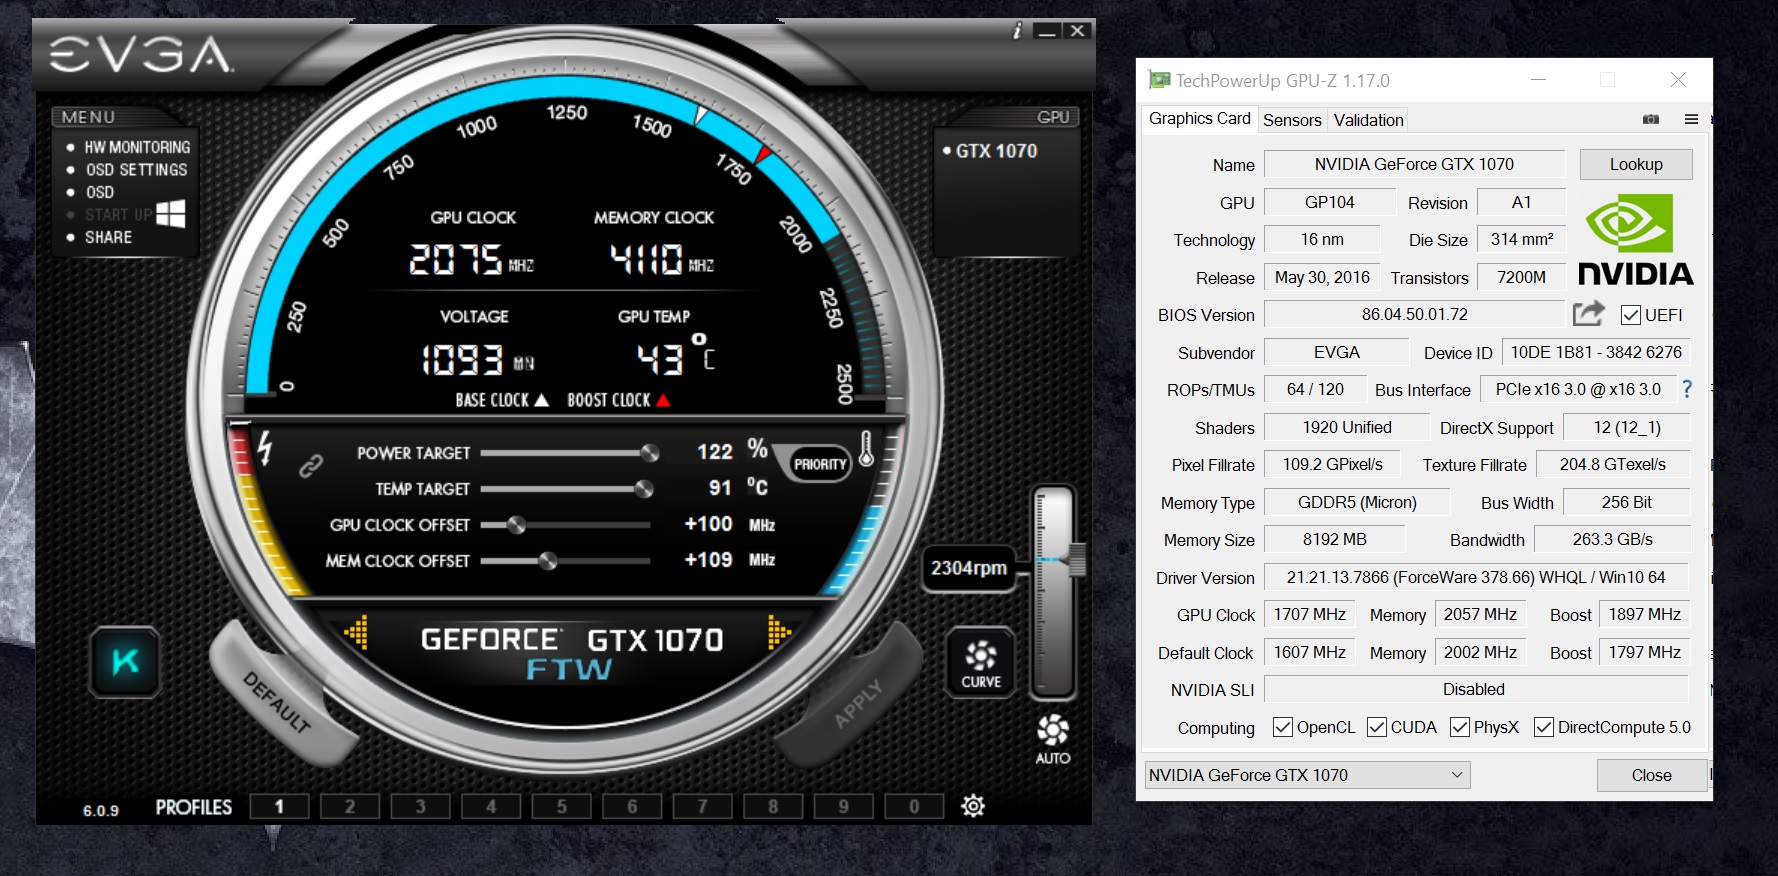Click the NVIDIA logo in GPU-Z

tap(1635, 240)
